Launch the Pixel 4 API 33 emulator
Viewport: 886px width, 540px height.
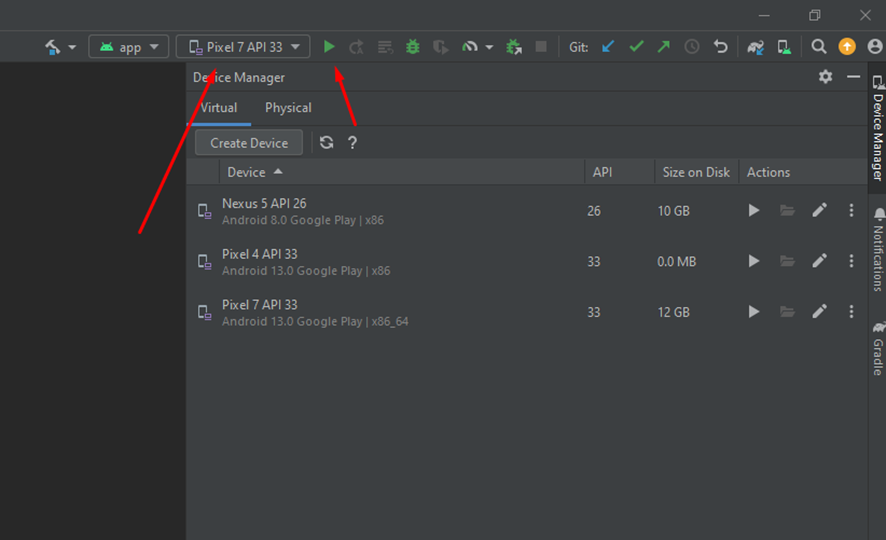click(x=754, y=261)
